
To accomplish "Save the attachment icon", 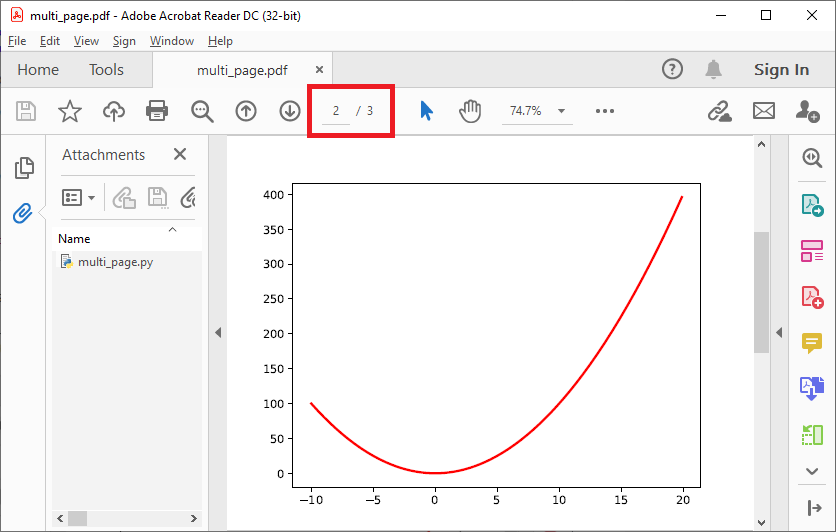I will (x=158, y=198).
